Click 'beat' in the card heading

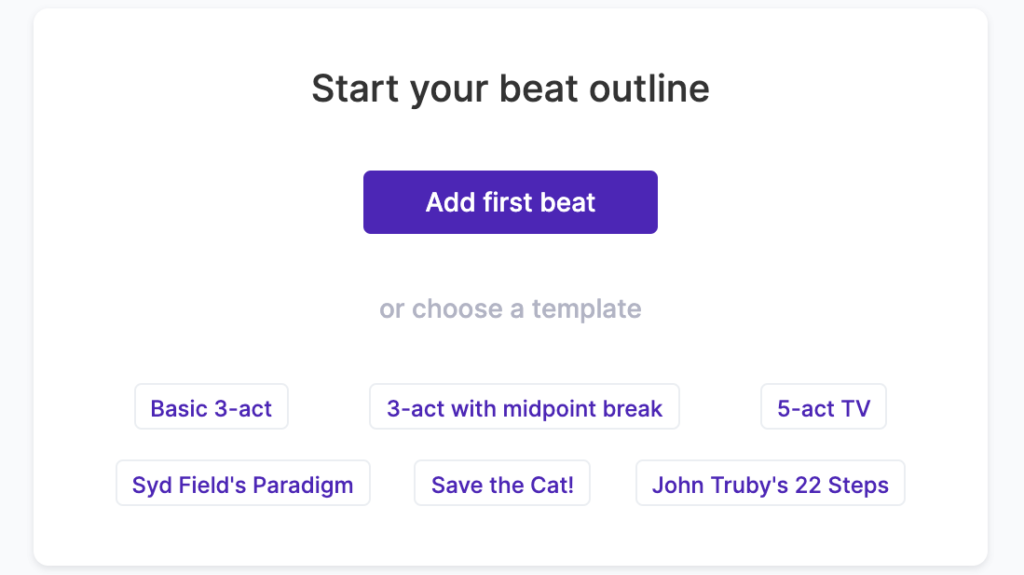pyautogui.click(x=539, y=88)
